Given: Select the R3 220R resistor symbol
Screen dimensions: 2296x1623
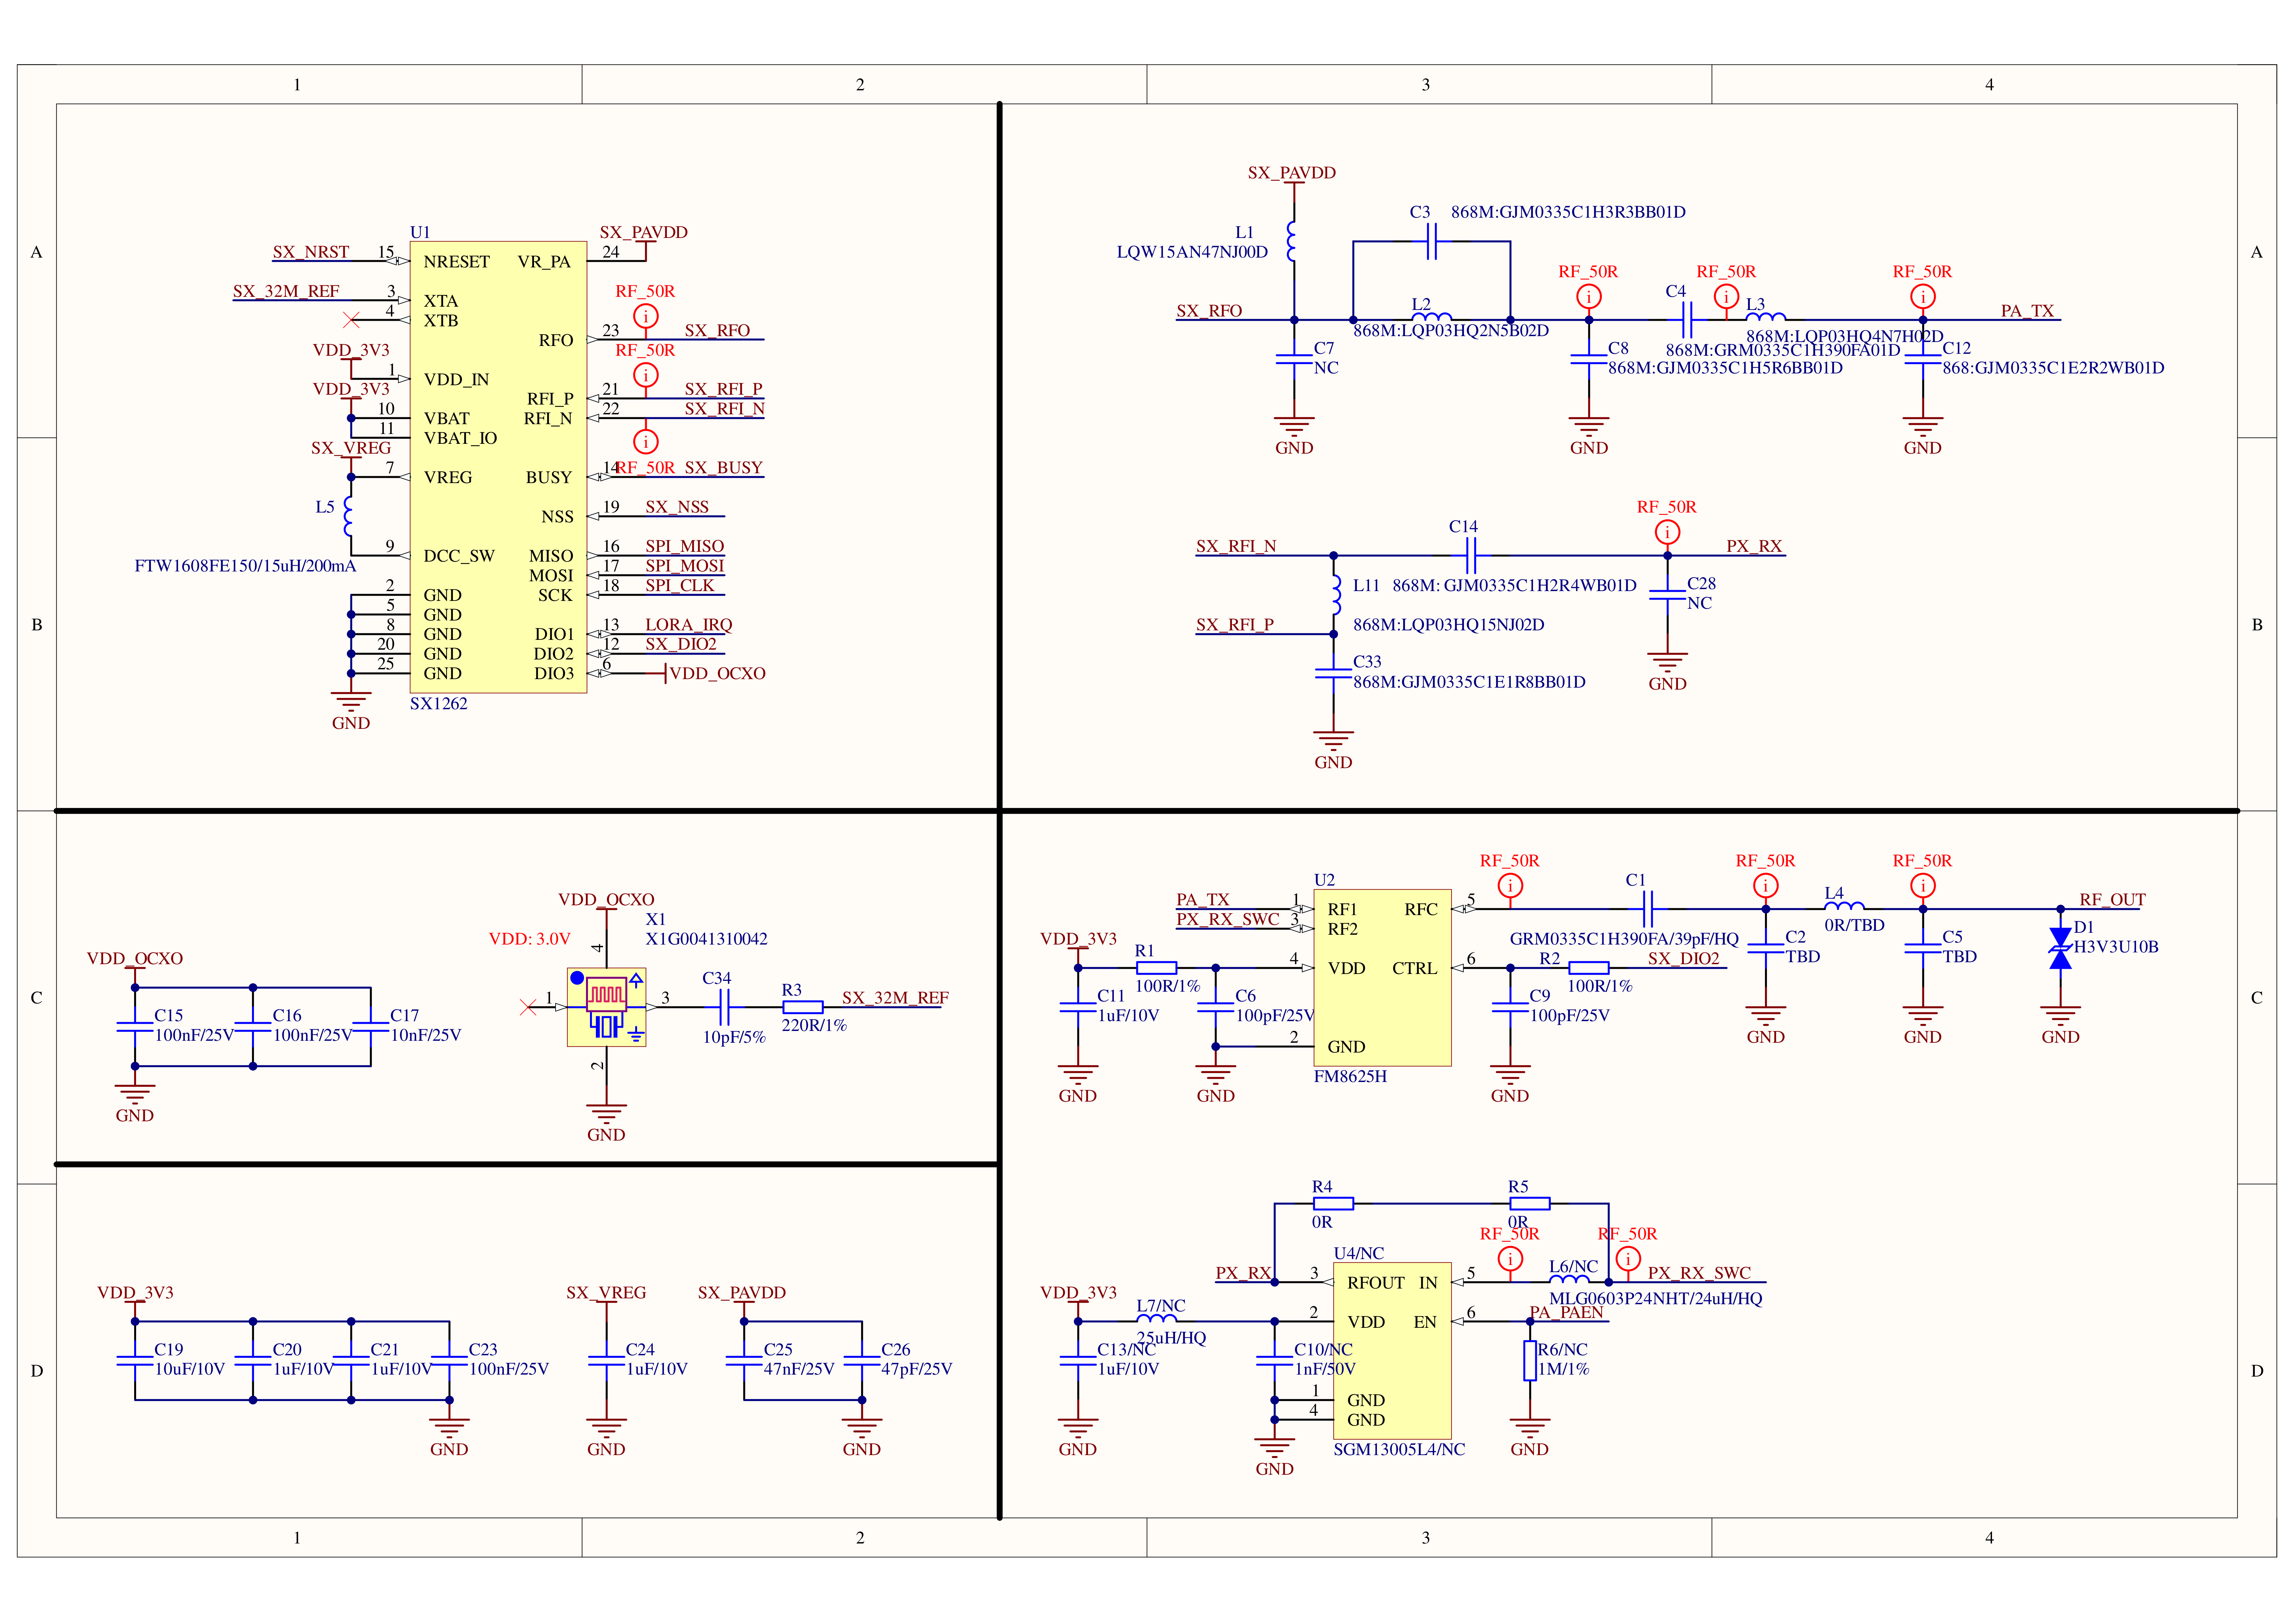Looking at the screenshot, I should coord(802,1007).
